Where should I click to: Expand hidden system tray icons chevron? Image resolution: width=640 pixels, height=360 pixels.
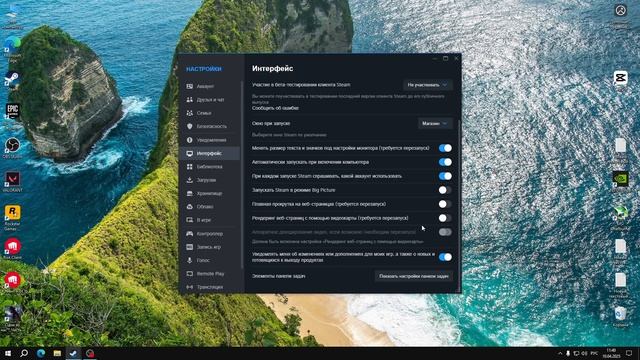coord(560,353)
